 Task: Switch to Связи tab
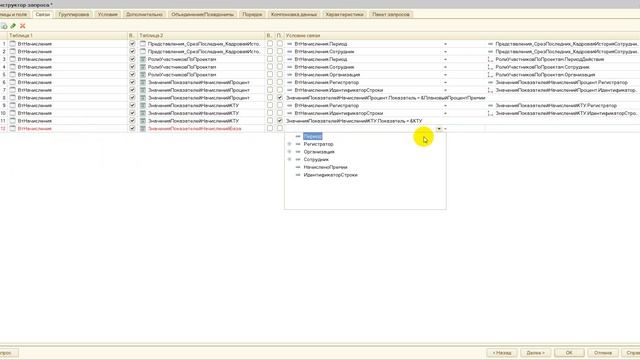pyautogui.click(x=42, y=14)
